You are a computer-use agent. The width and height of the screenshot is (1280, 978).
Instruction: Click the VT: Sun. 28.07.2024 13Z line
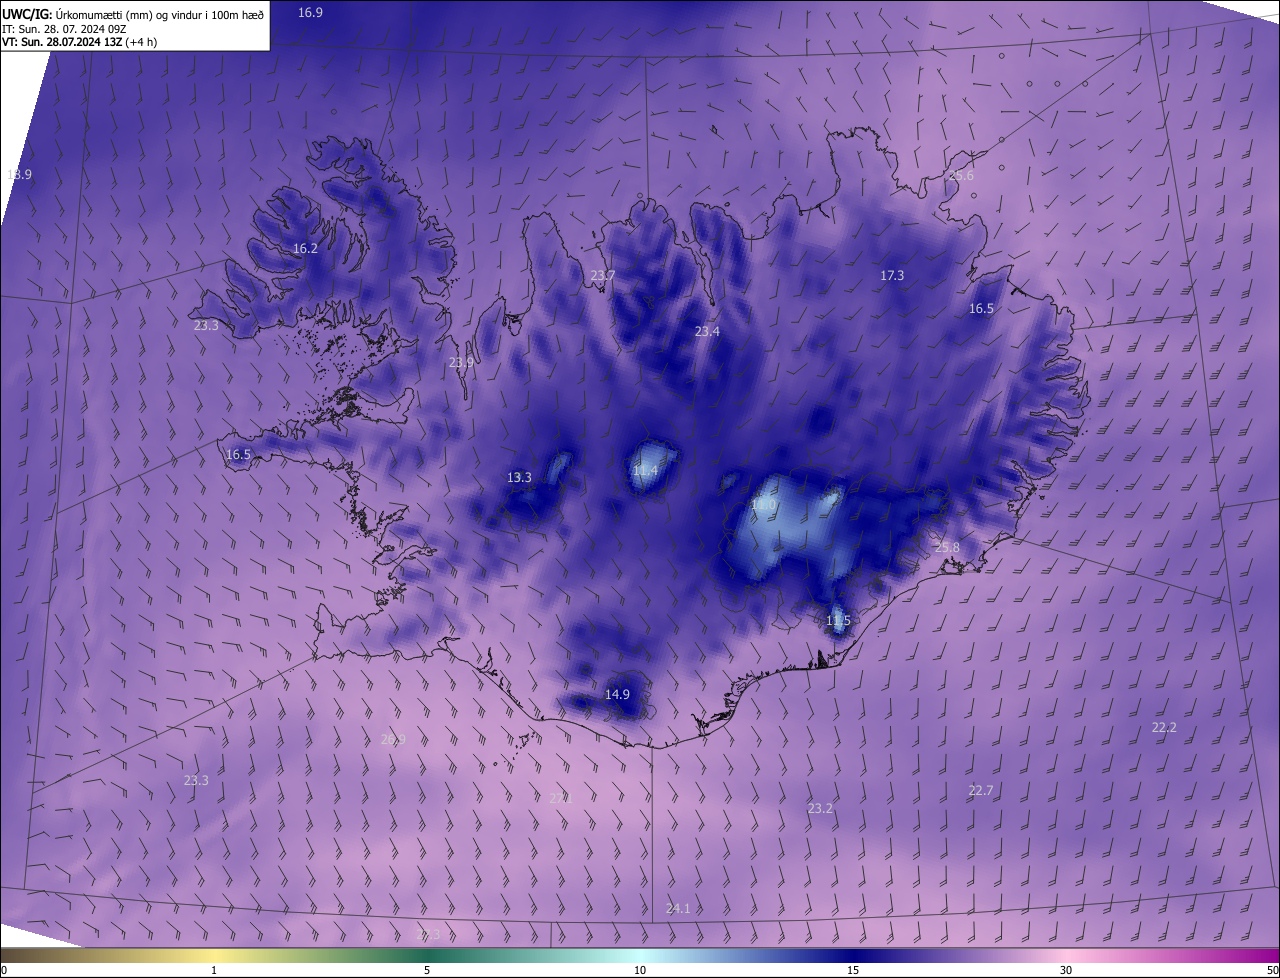(79, 42)
